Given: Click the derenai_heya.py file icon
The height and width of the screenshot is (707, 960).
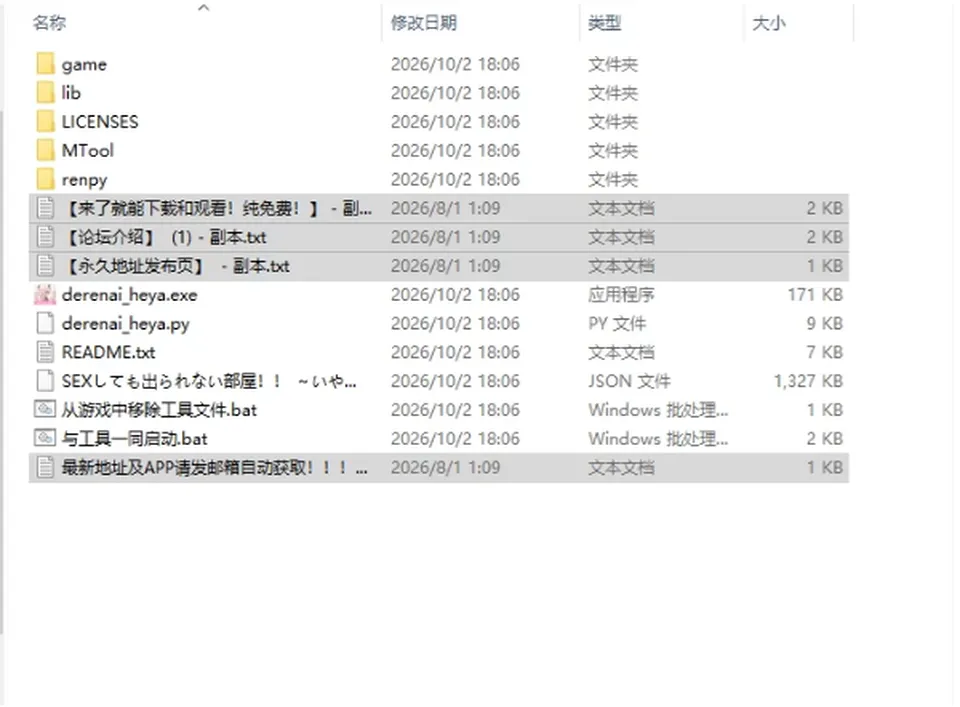Looking at the screenshot, I should tap(45, 323).
